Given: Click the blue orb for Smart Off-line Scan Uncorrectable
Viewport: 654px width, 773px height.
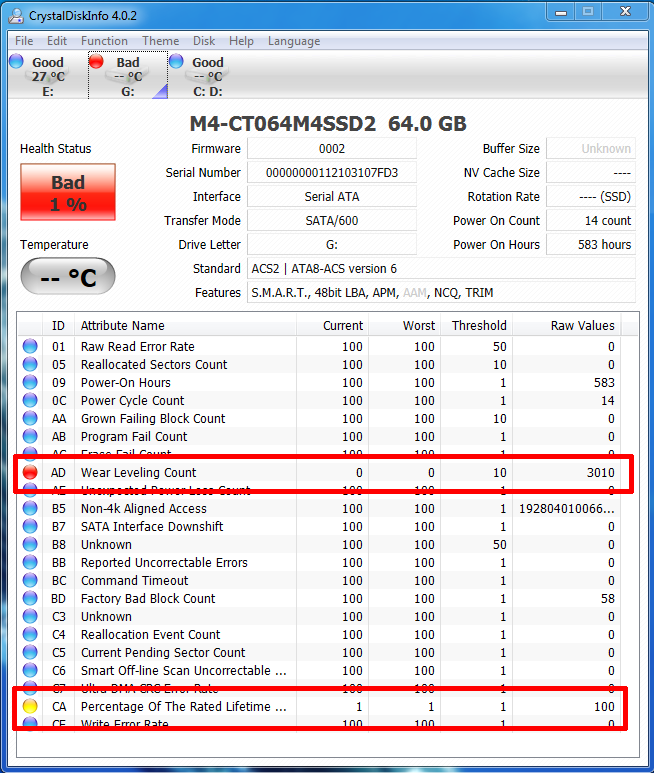Looking at the screenshot, I should [x=30, y=670].
